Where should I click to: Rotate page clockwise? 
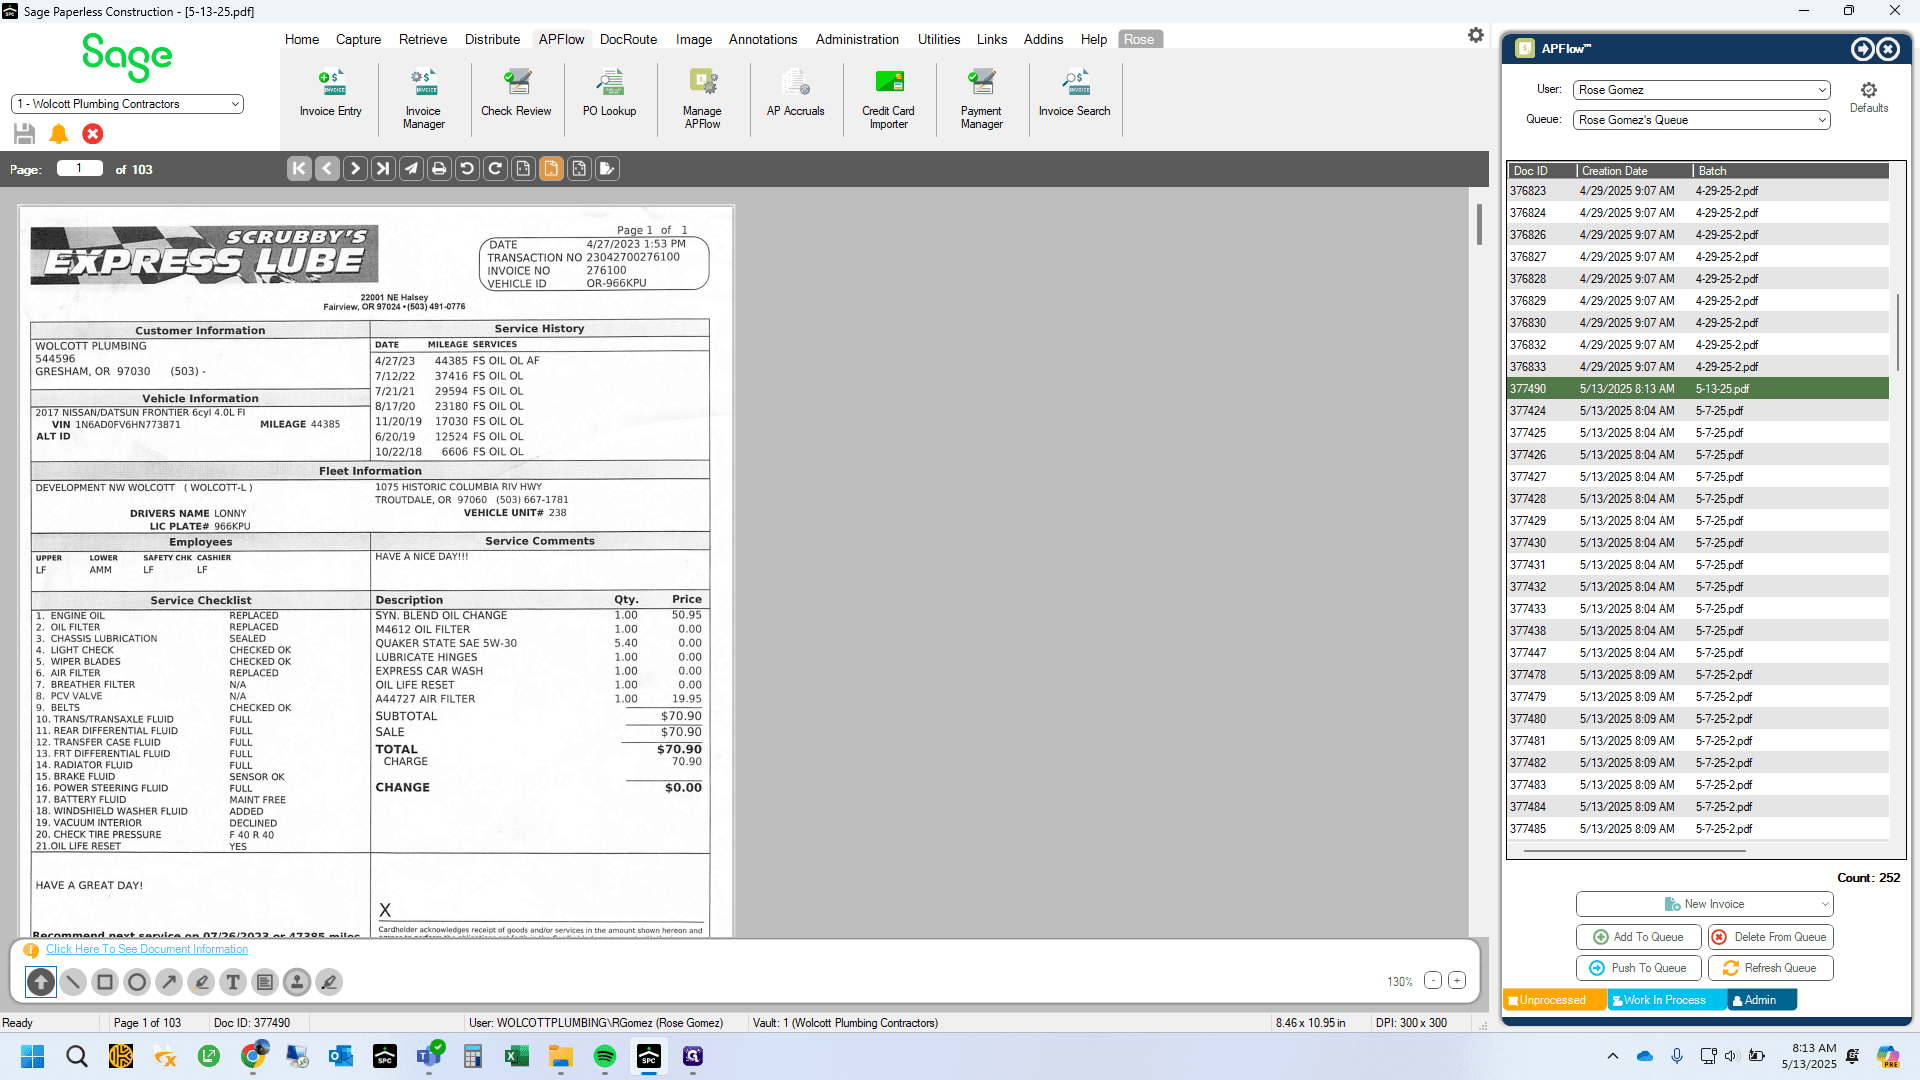tap(495, 169)
